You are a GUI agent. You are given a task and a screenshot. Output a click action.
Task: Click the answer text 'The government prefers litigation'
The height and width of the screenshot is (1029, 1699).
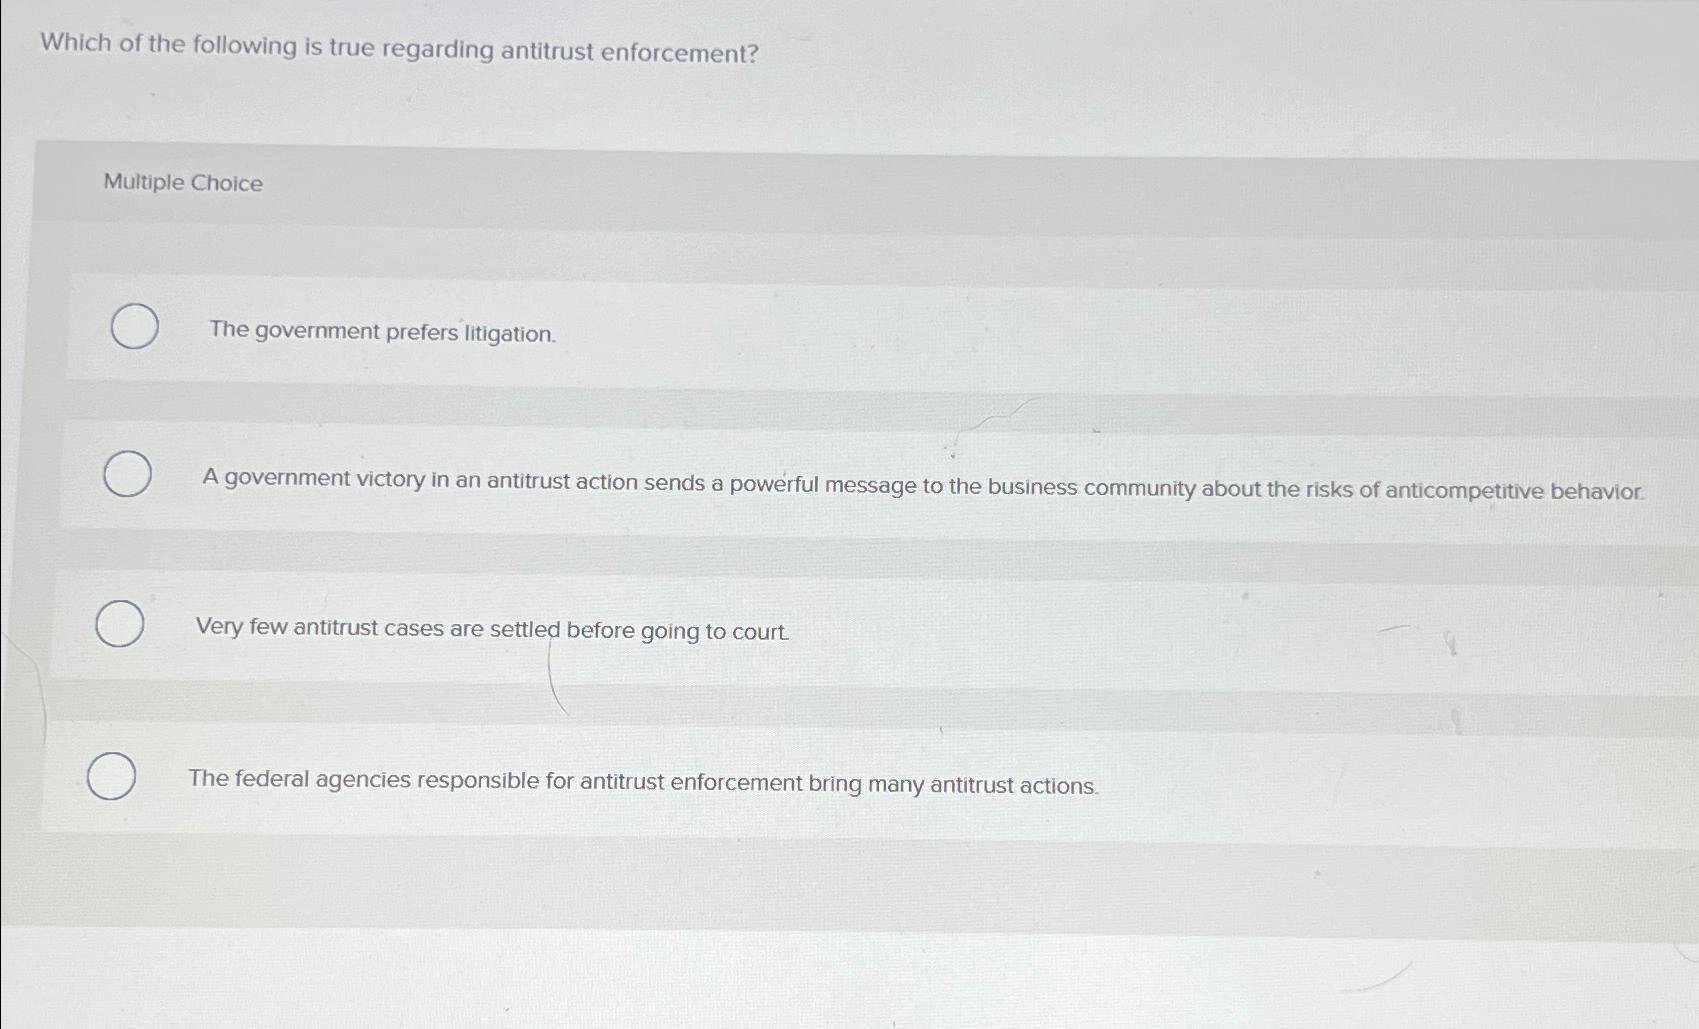pyautogui.click(x=380, y=331)
